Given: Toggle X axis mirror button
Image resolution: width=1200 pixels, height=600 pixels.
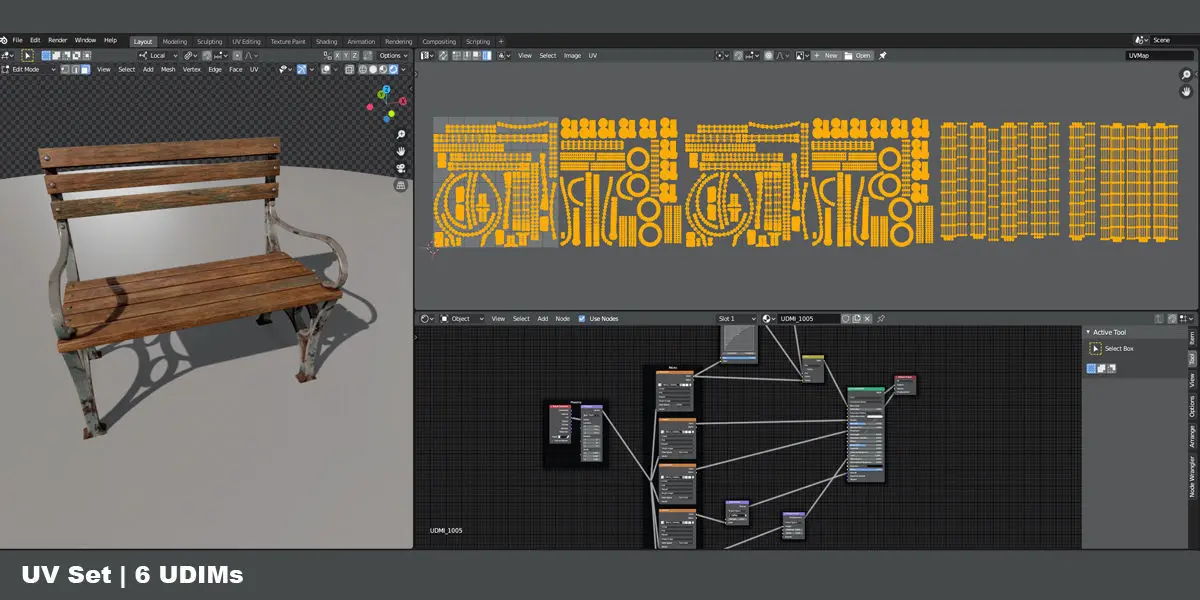Looking at the screenshot, I should (x=337, y=55).
